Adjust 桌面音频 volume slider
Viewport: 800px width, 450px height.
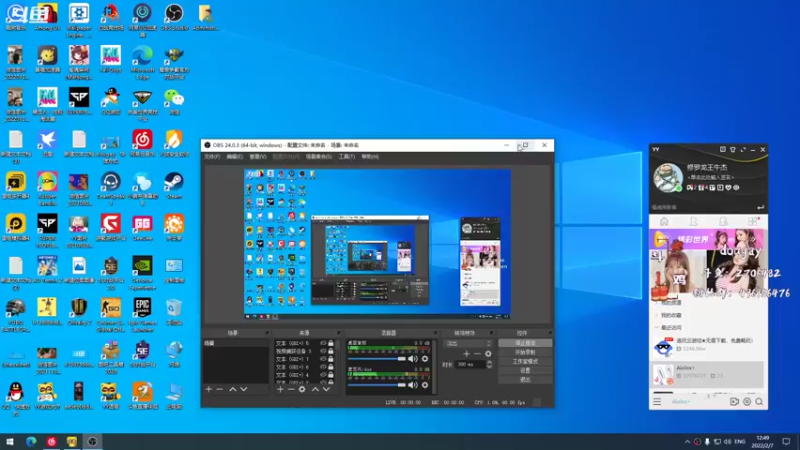click(x=377, y=359)
